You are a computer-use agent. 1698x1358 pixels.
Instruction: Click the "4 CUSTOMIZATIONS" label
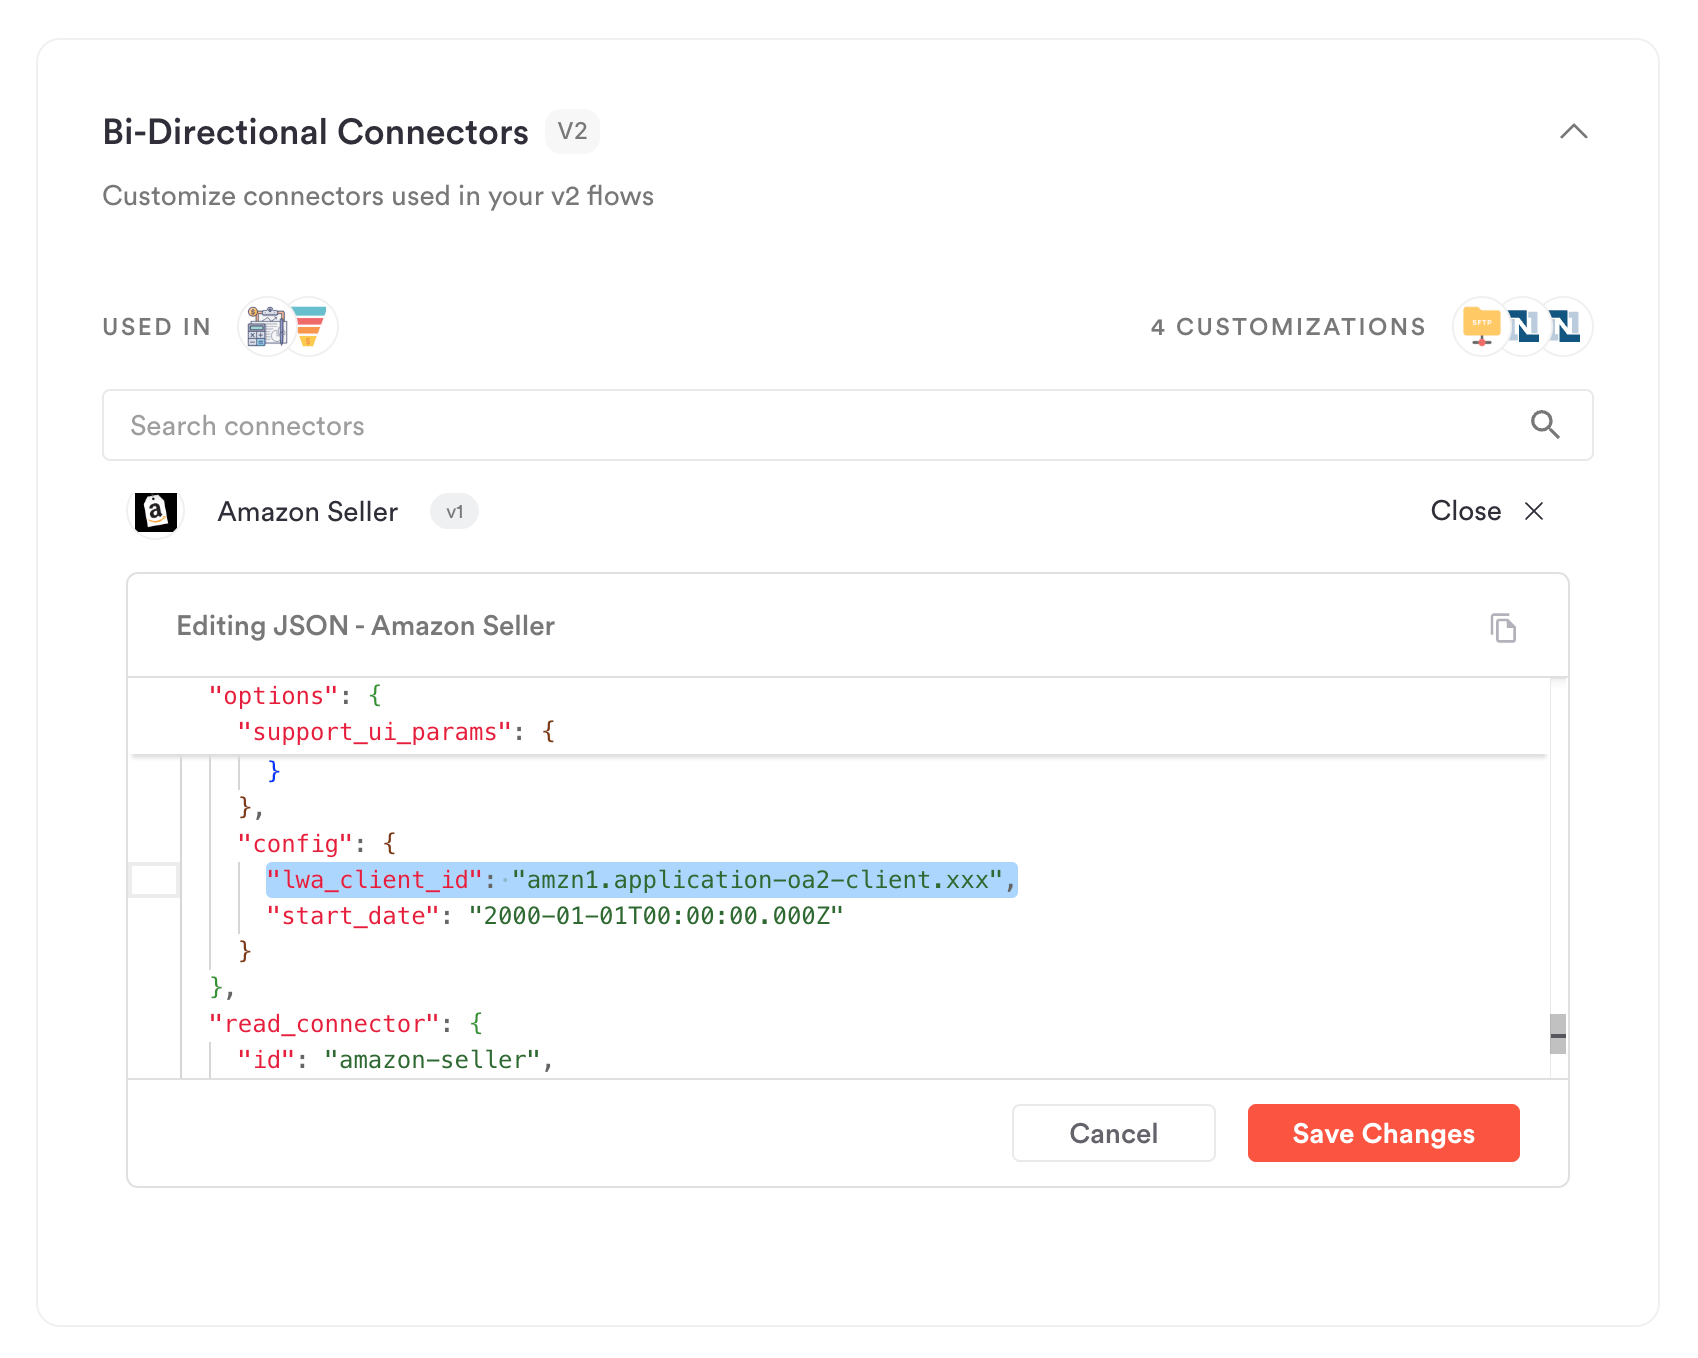pyautogui.click(x=1288, y=327)
